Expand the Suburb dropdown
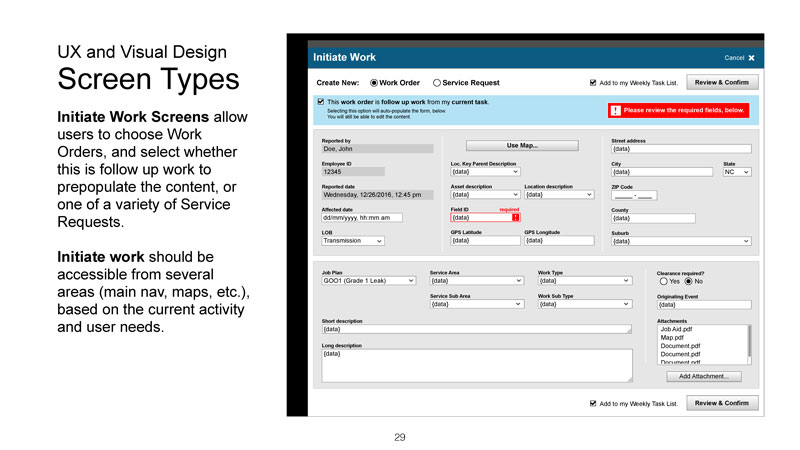Viewport: 800px width, 450px height. click(x=680, y=241)
